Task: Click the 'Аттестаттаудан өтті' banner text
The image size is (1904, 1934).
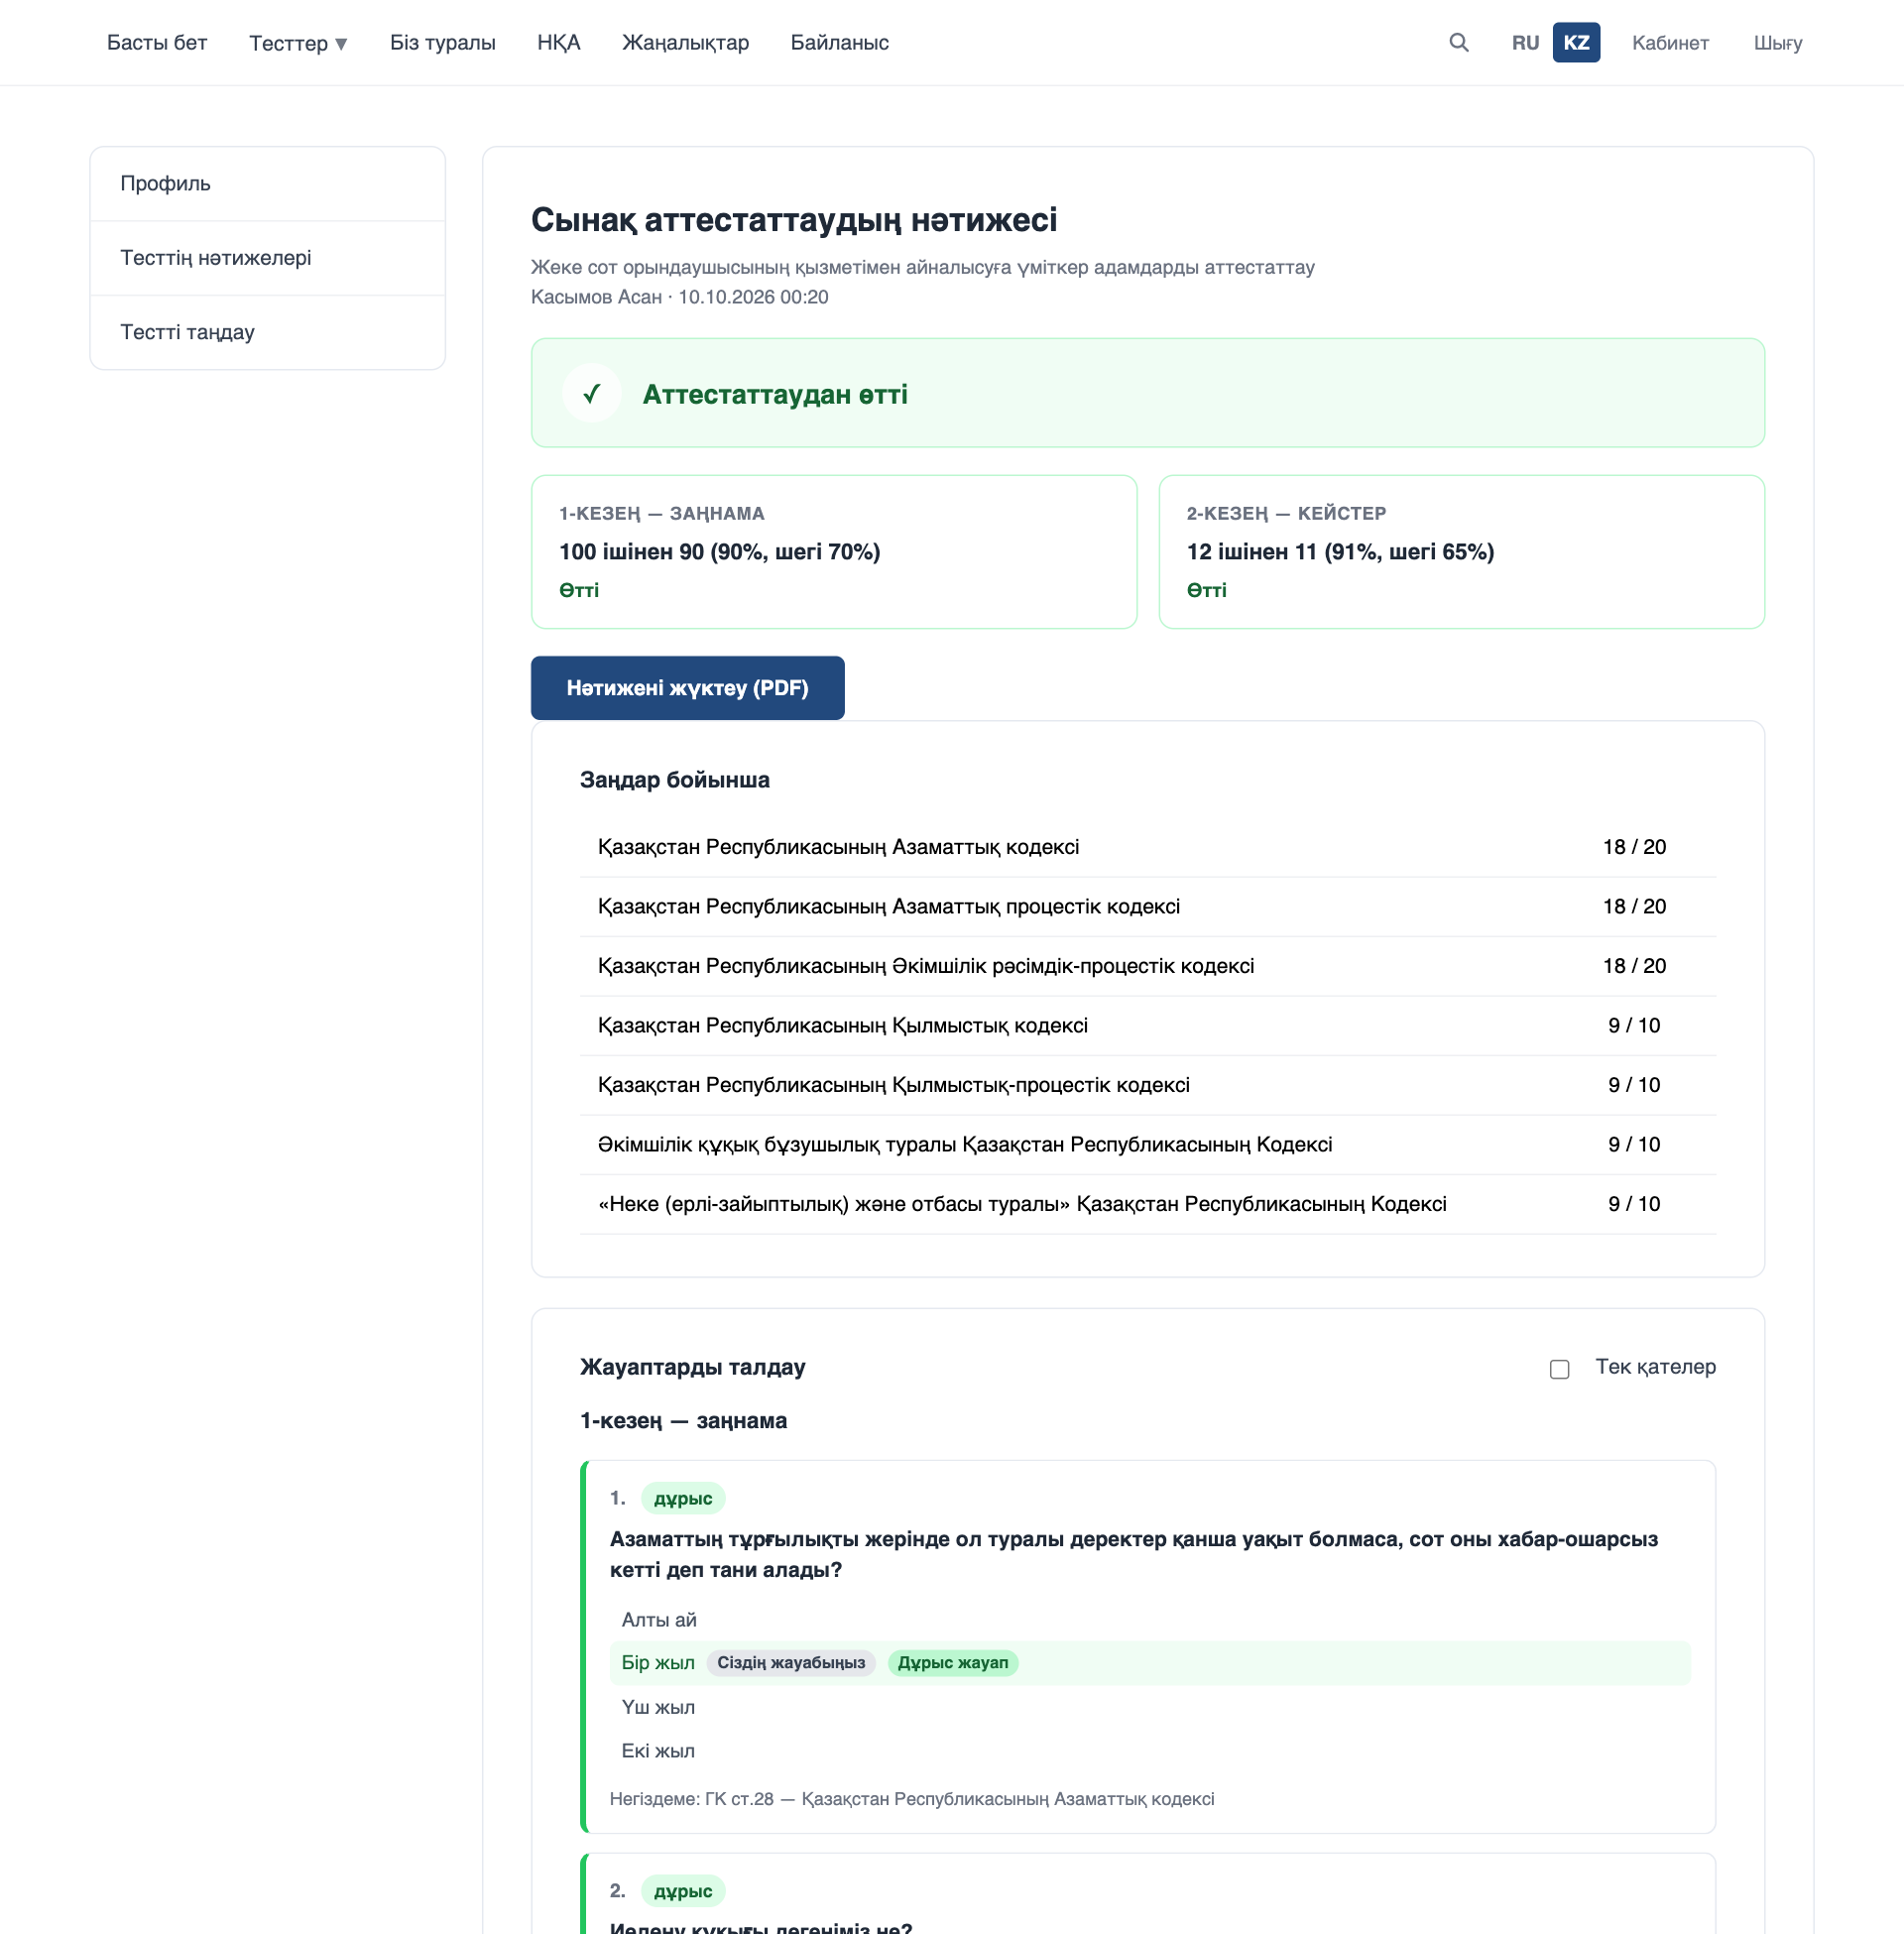Action: pos(775,394)
